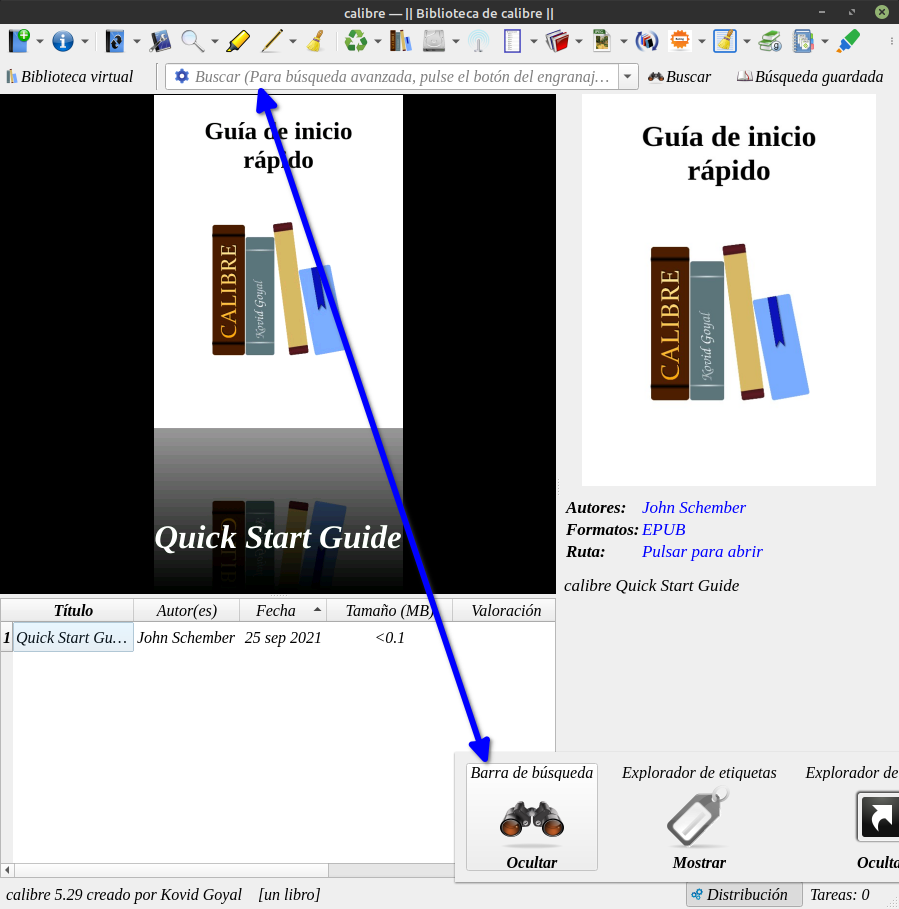Click the 25 sep 2021 date cell
The image size is (899, 909).
pyautogui.click(x=283, y=637)
